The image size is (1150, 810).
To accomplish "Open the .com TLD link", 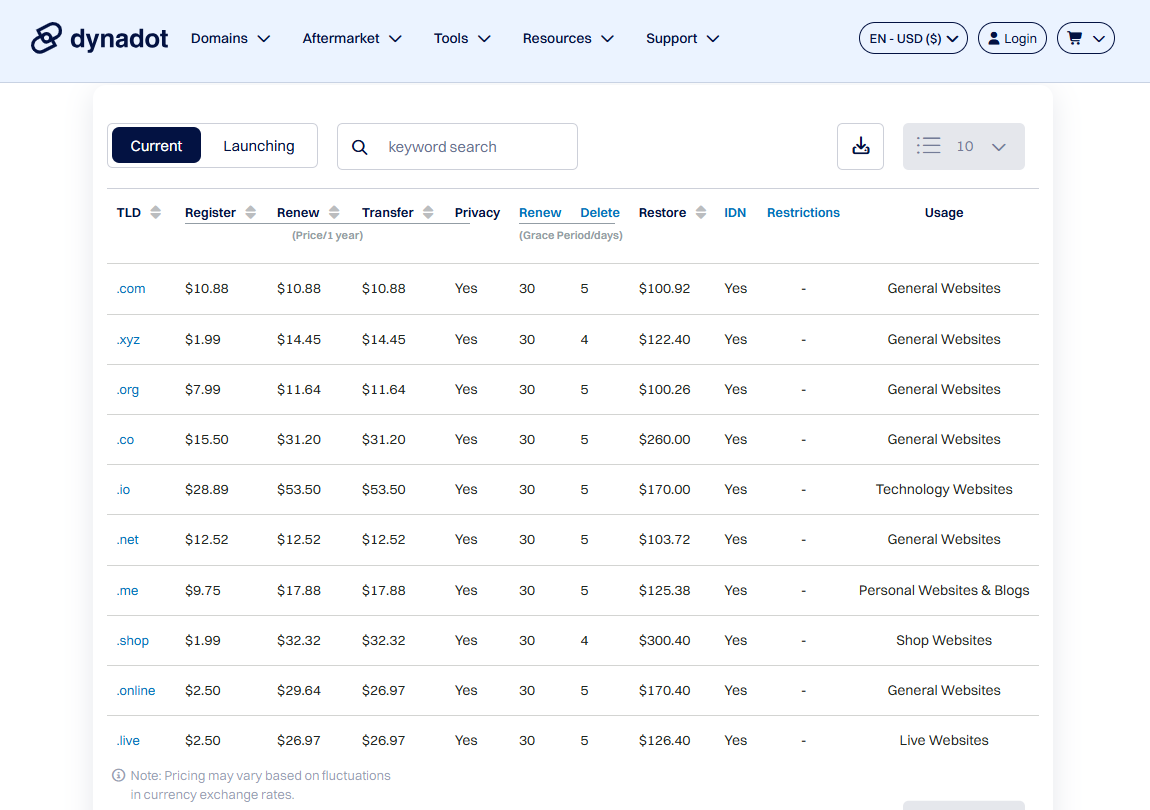I will (131, 288).
